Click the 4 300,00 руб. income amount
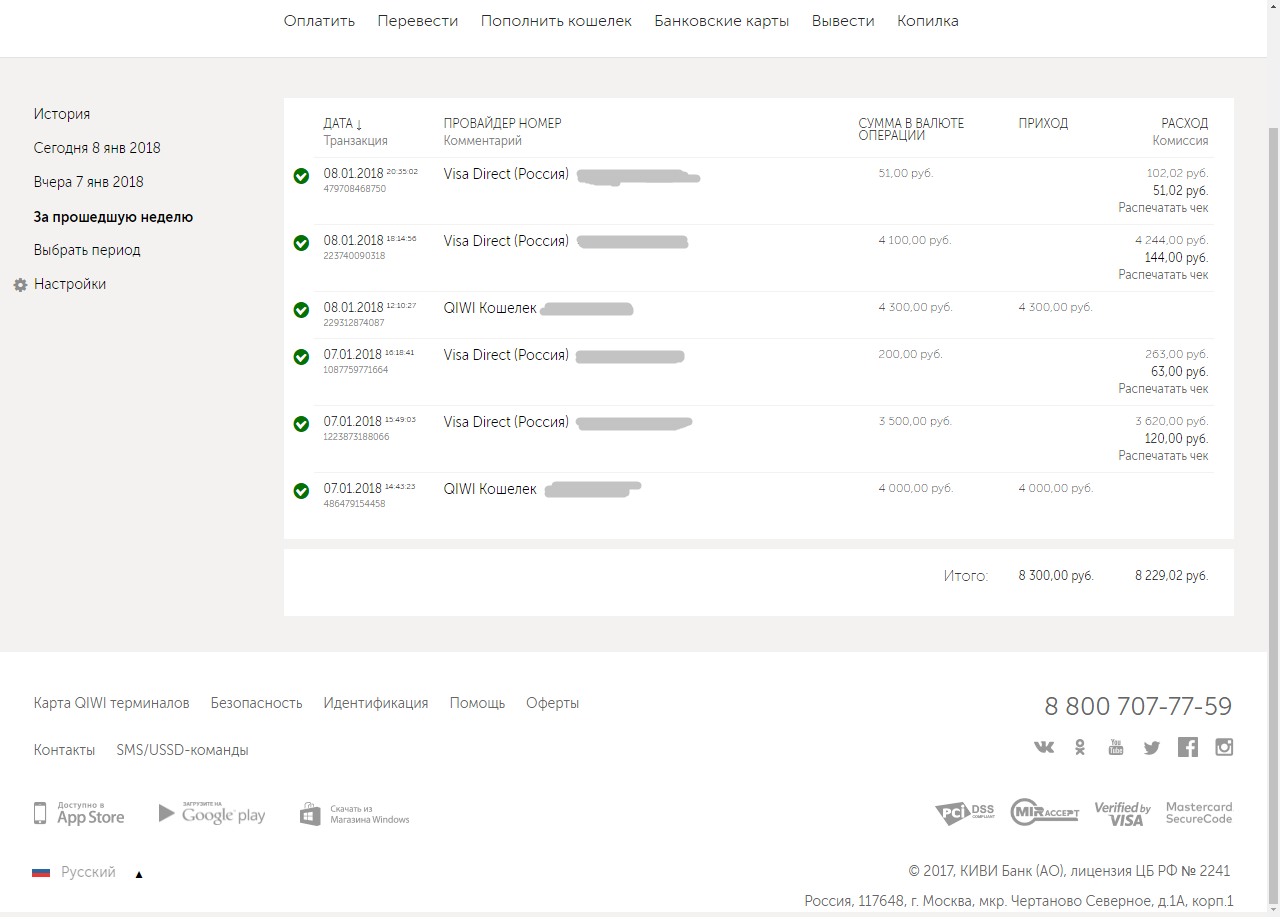The width and height of the screenshot is (1282, 917). tap(1055, 308)
